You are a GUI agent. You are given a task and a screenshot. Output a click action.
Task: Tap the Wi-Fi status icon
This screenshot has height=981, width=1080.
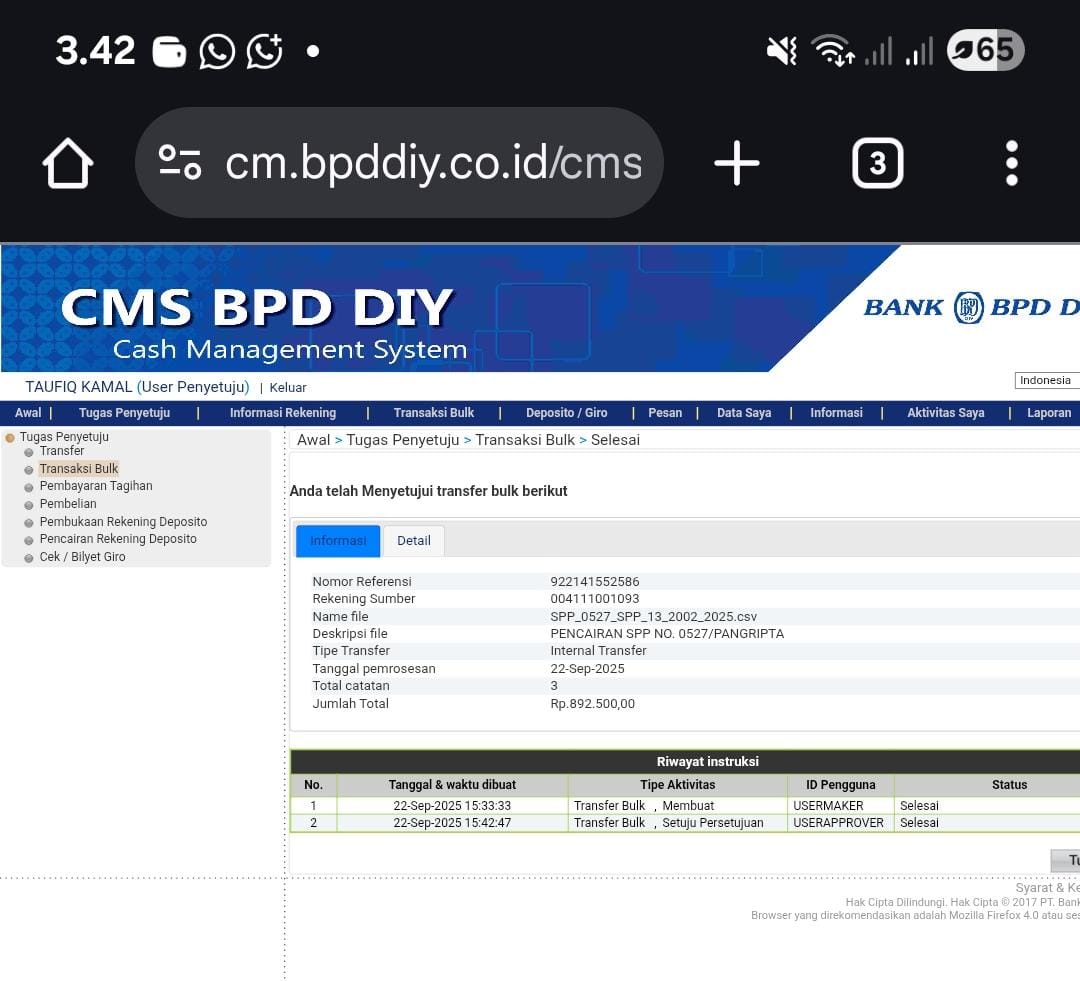pyautogui.click(x=833, y=50)
